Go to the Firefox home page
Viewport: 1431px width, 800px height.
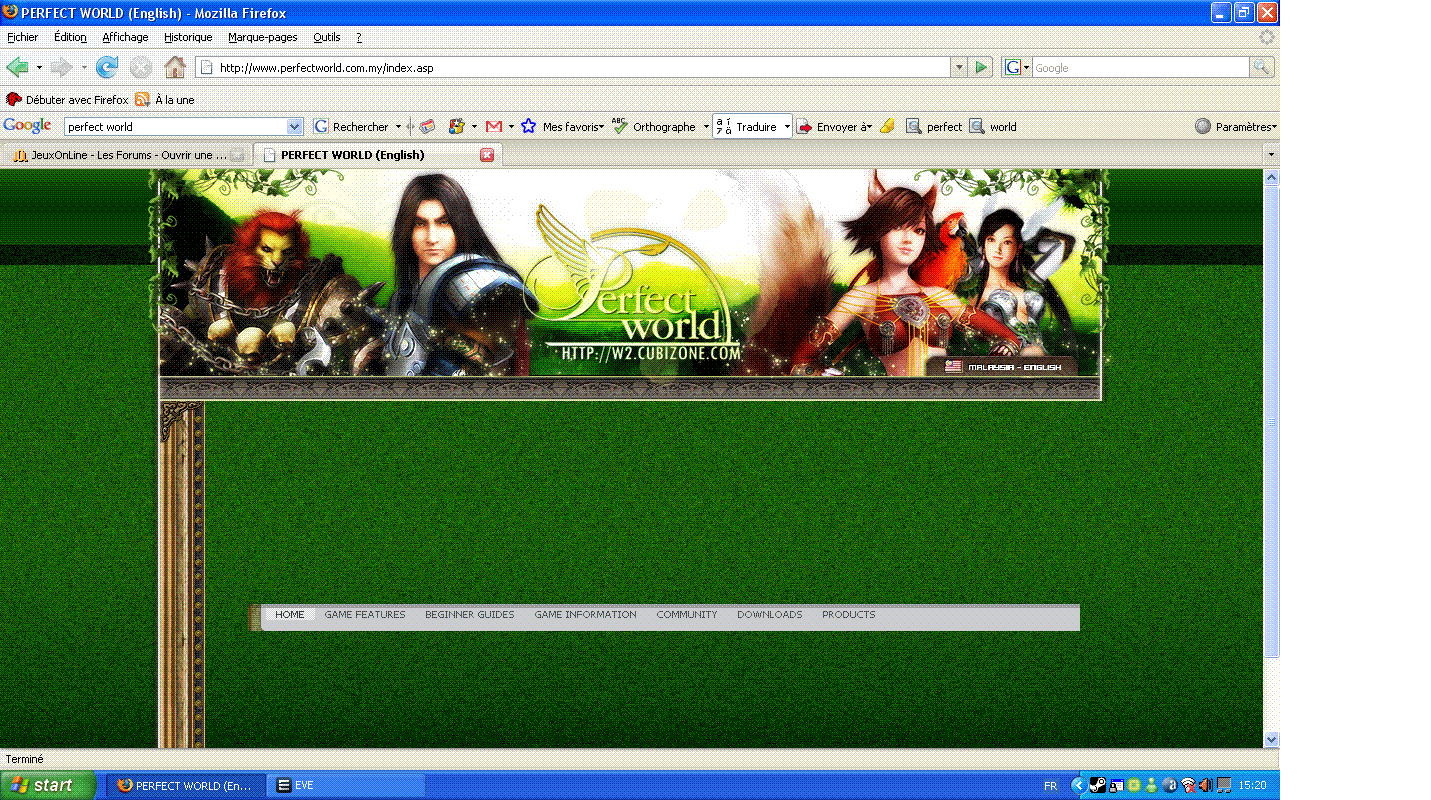click(175, 67)
